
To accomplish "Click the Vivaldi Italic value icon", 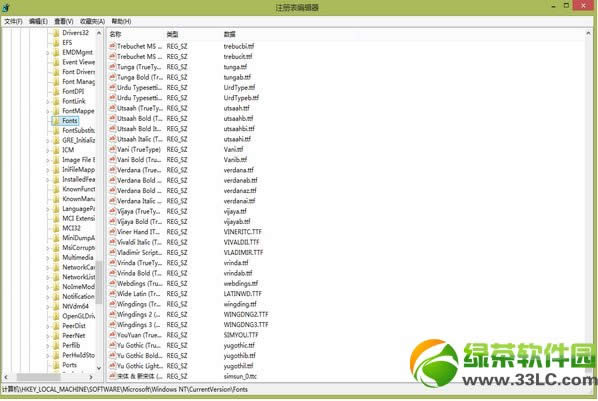I will [x=113, y=242].
